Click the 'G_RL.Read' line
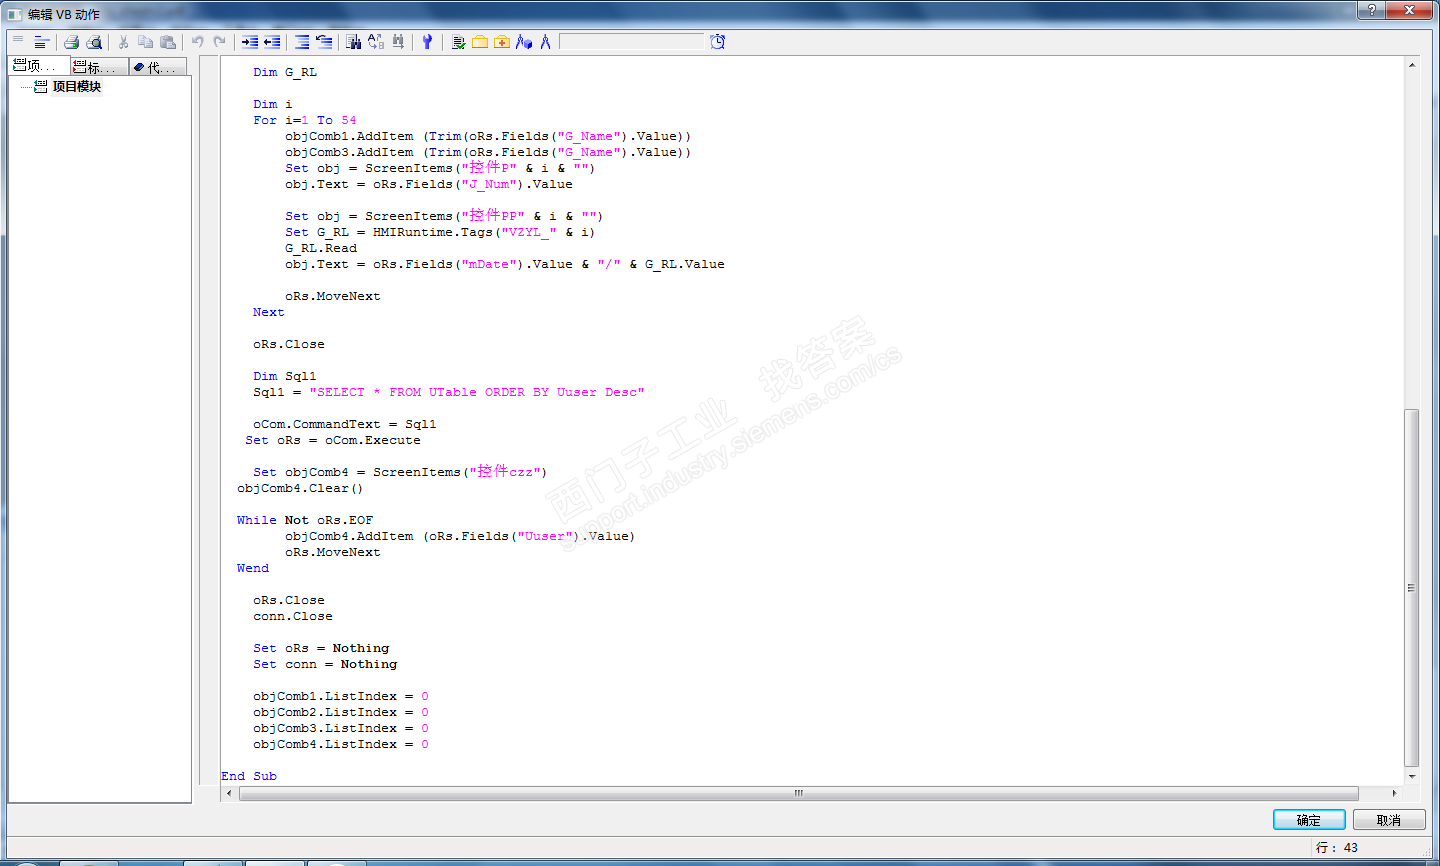 click(x=321, y=248)
